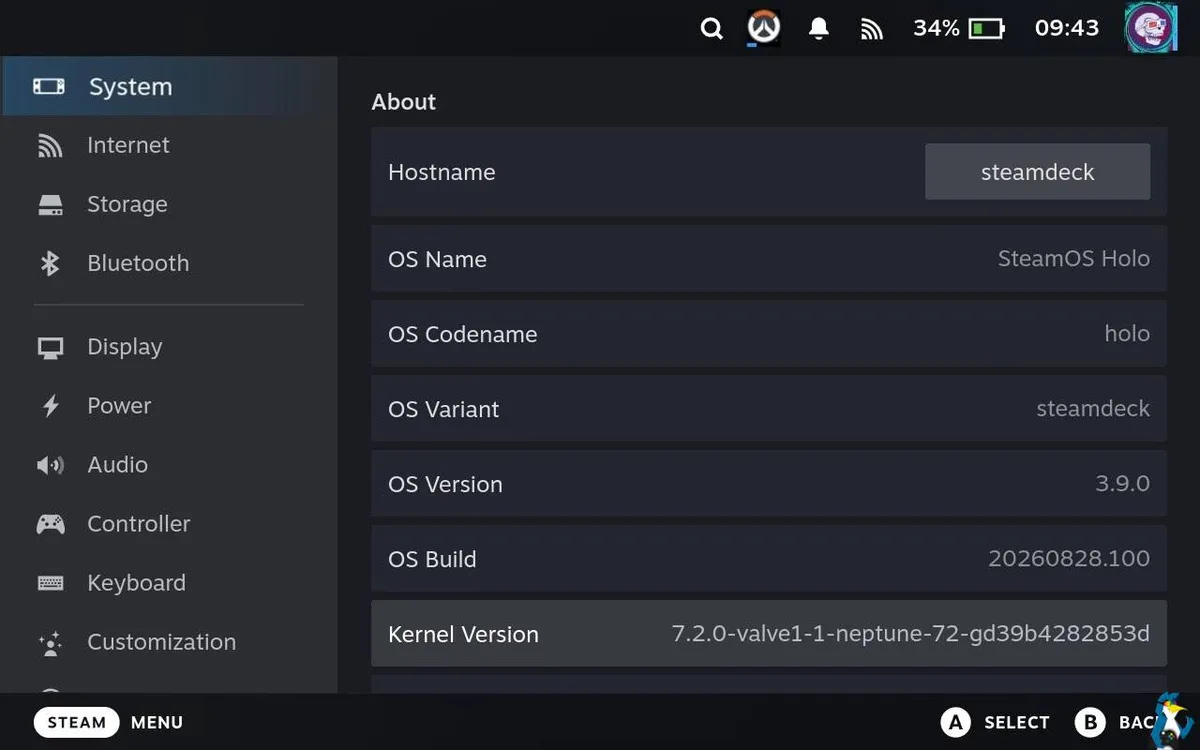
Task: Click the Display monitor icon in the sidebar
Action: tap(50, 348)
